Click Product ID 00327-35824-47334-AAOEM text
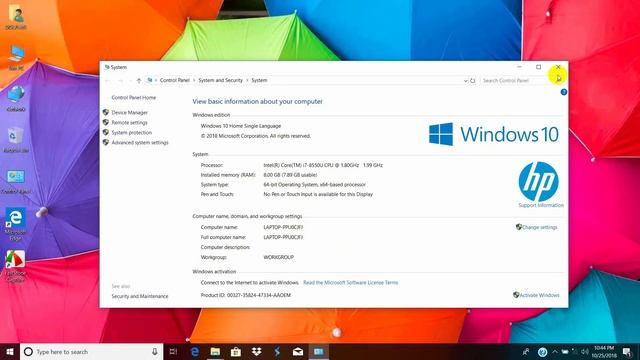Viewport: 640px width, 360px height. tap(246, 295)
